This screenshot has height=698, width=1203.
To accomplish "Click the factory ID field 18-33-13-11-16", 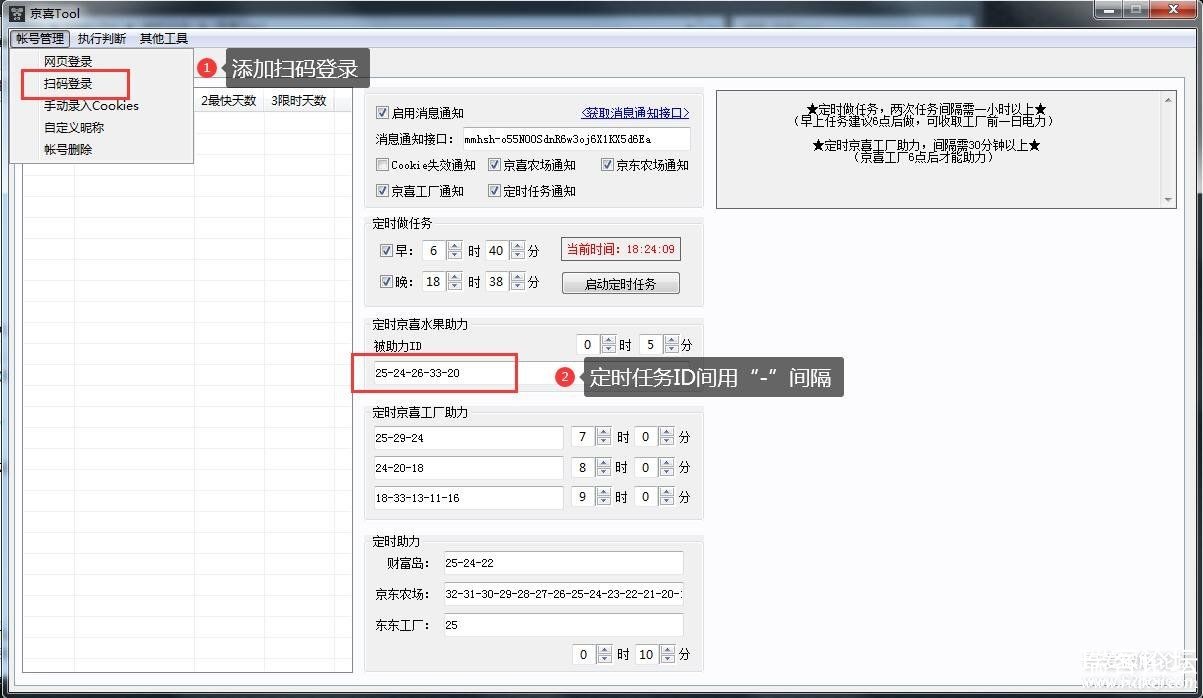I will coord(468,497).
